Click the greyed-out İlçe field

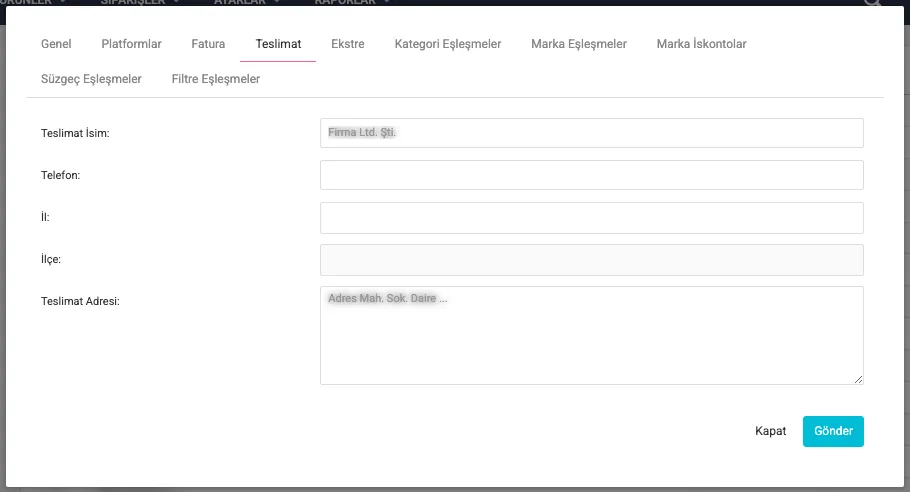591,260
